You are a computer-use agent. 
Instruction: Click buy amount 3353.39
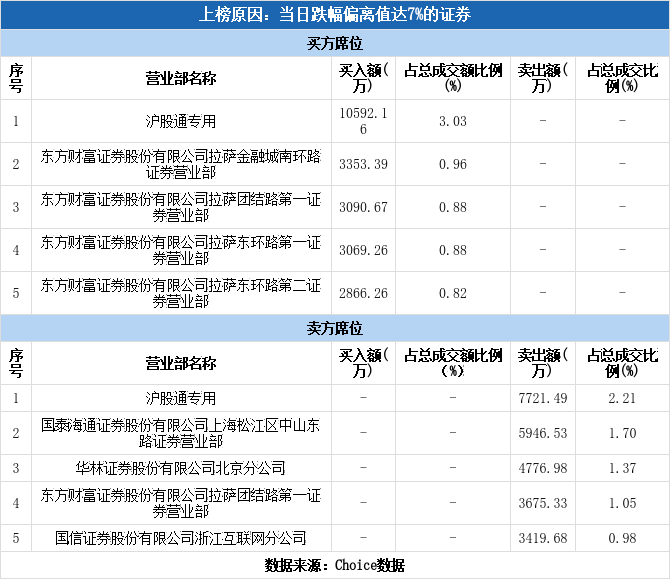(363, 164)
